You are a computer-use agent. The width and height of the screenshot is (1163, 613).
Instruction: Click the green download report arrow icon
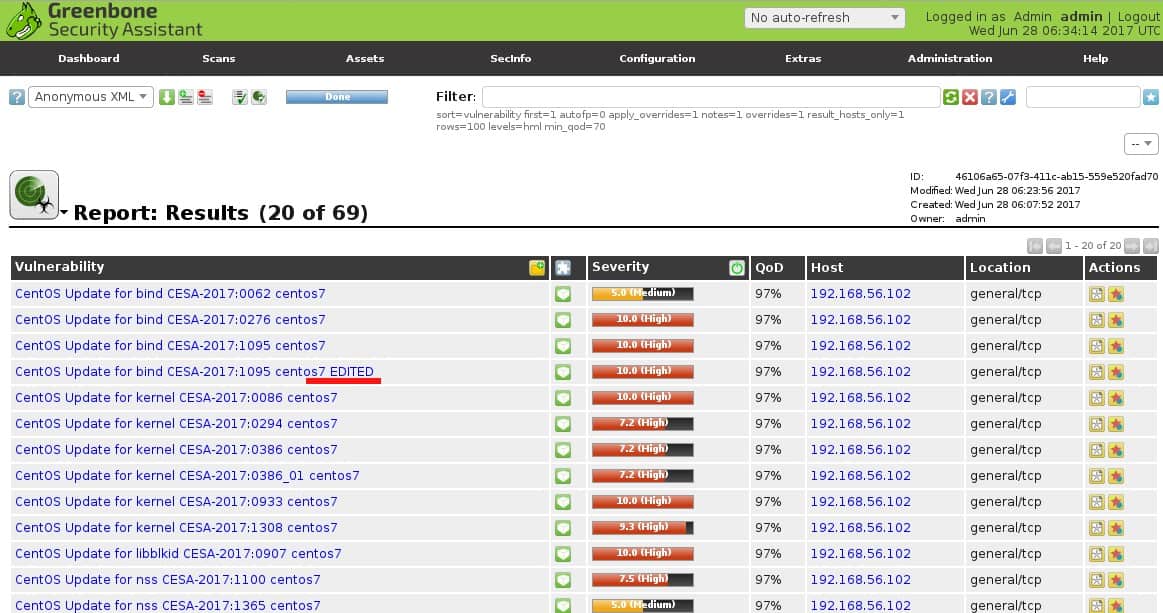pos(167,97)
